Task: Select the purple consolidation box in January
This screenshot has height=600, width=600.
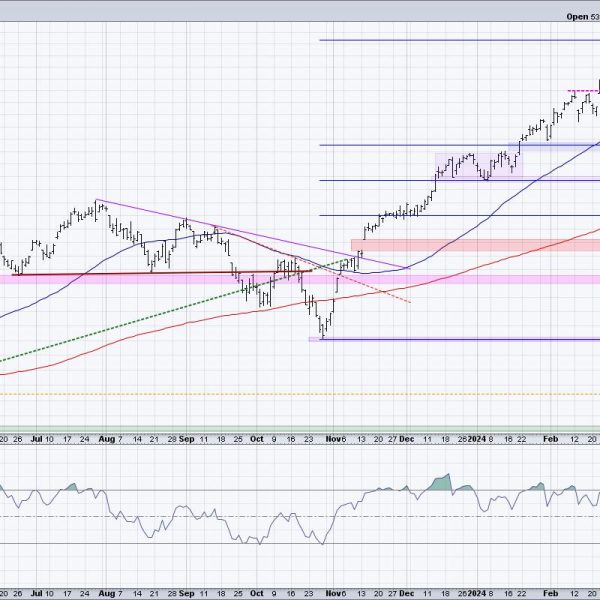Action: [x=479, y=165]
